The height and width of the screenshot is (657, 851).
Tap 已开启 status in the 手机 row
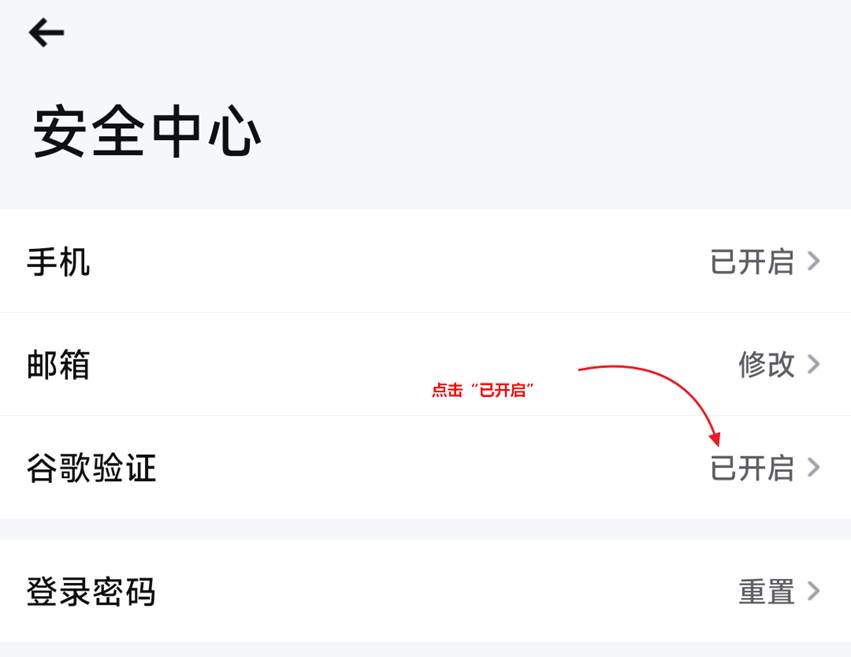[752, 262]
